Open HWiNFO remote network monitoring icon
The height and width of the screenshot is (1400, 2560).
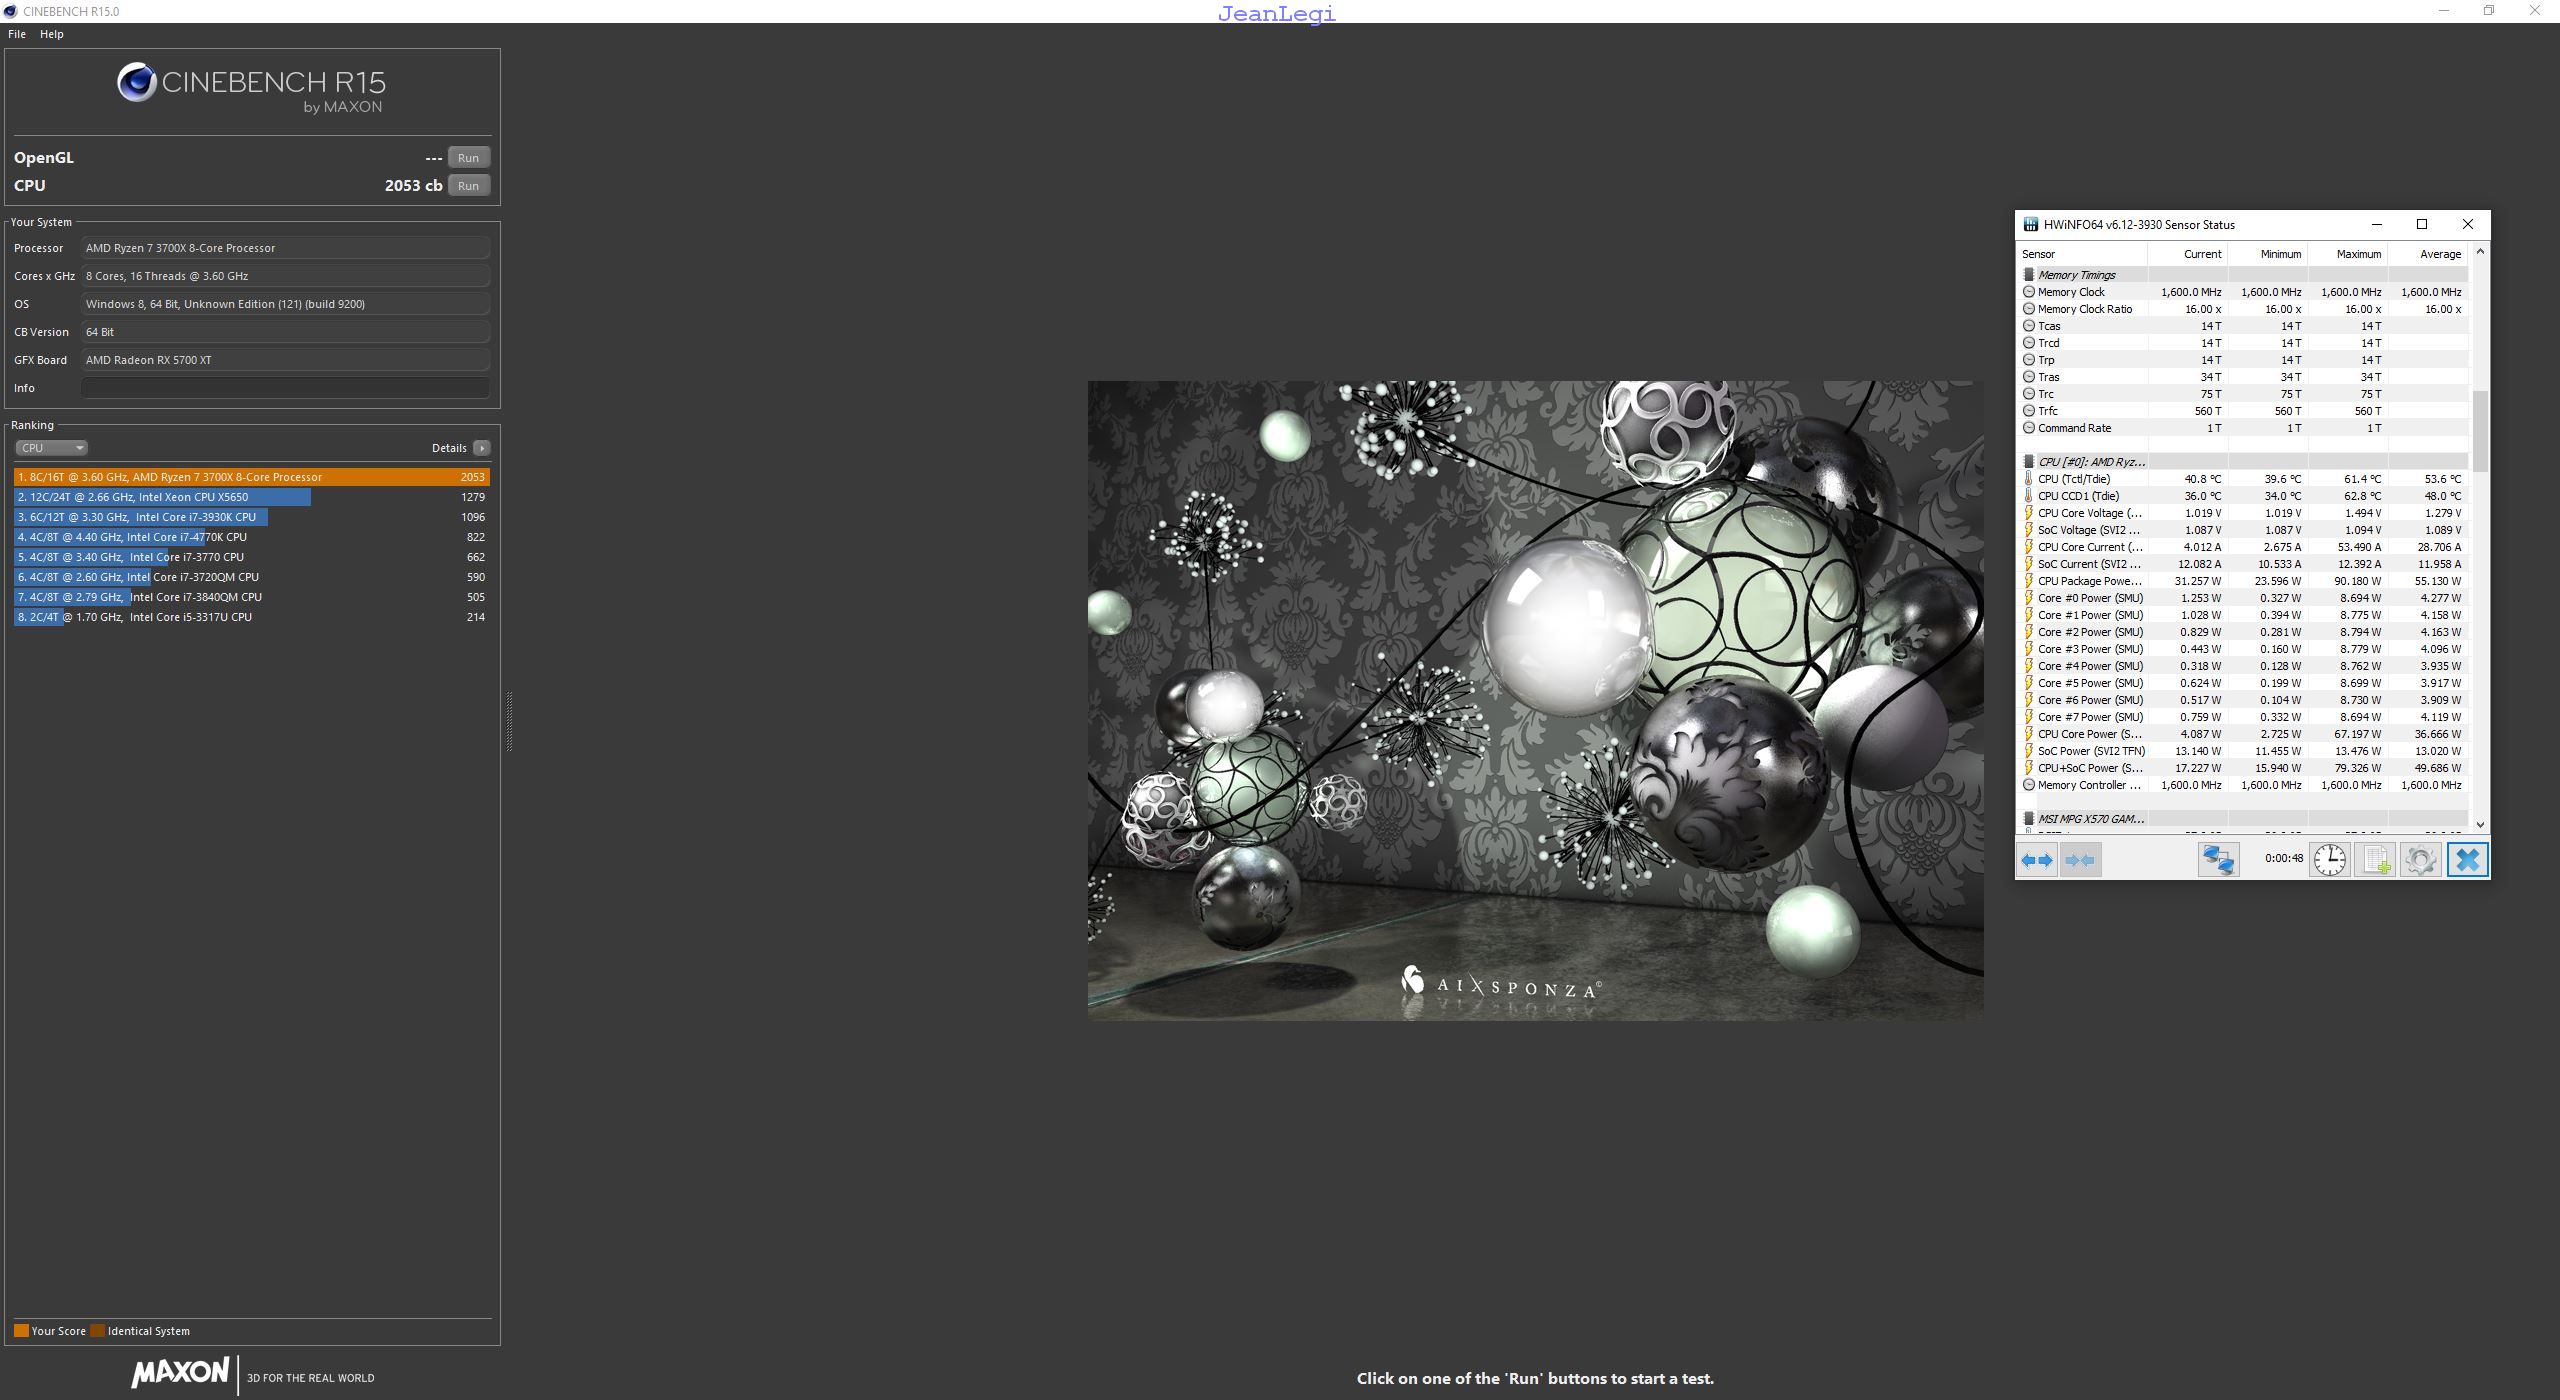pyautogui.click(x=2217, y=860)
